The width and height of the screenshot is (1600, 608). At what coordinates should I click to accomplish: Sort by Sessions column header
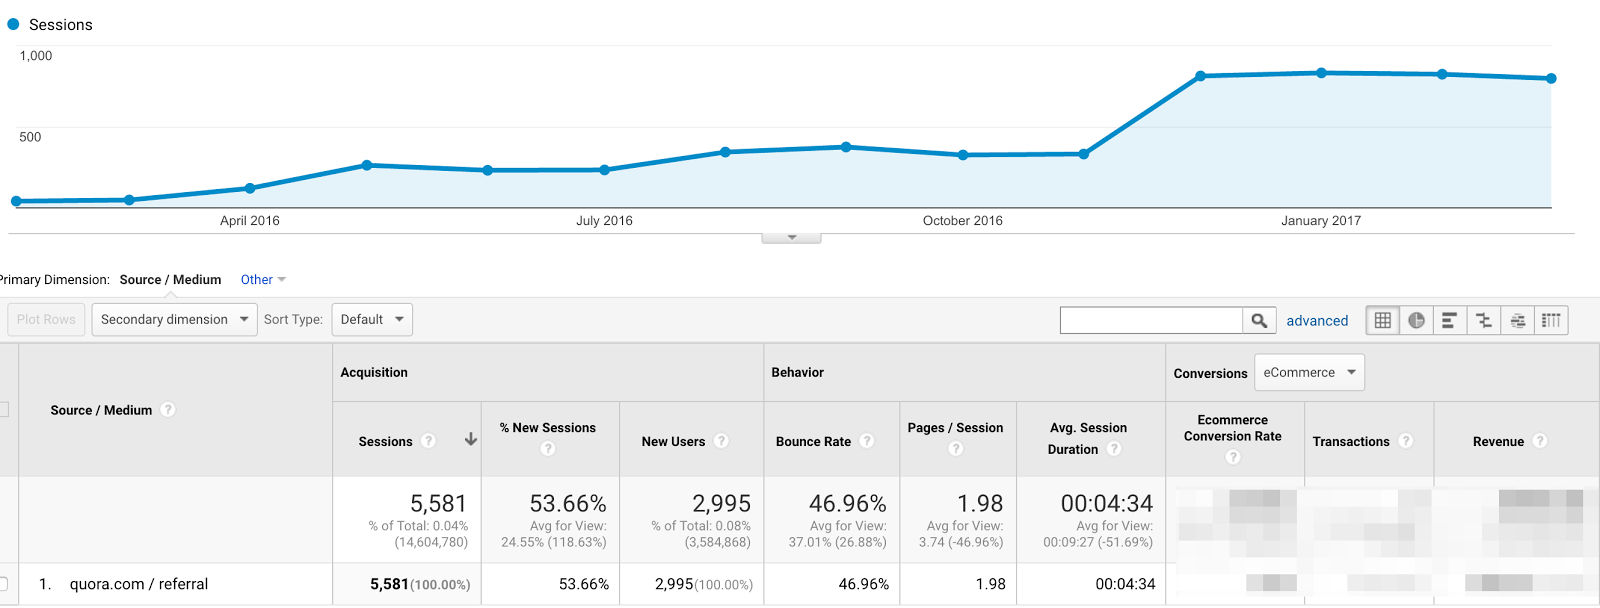pos(385,441)
